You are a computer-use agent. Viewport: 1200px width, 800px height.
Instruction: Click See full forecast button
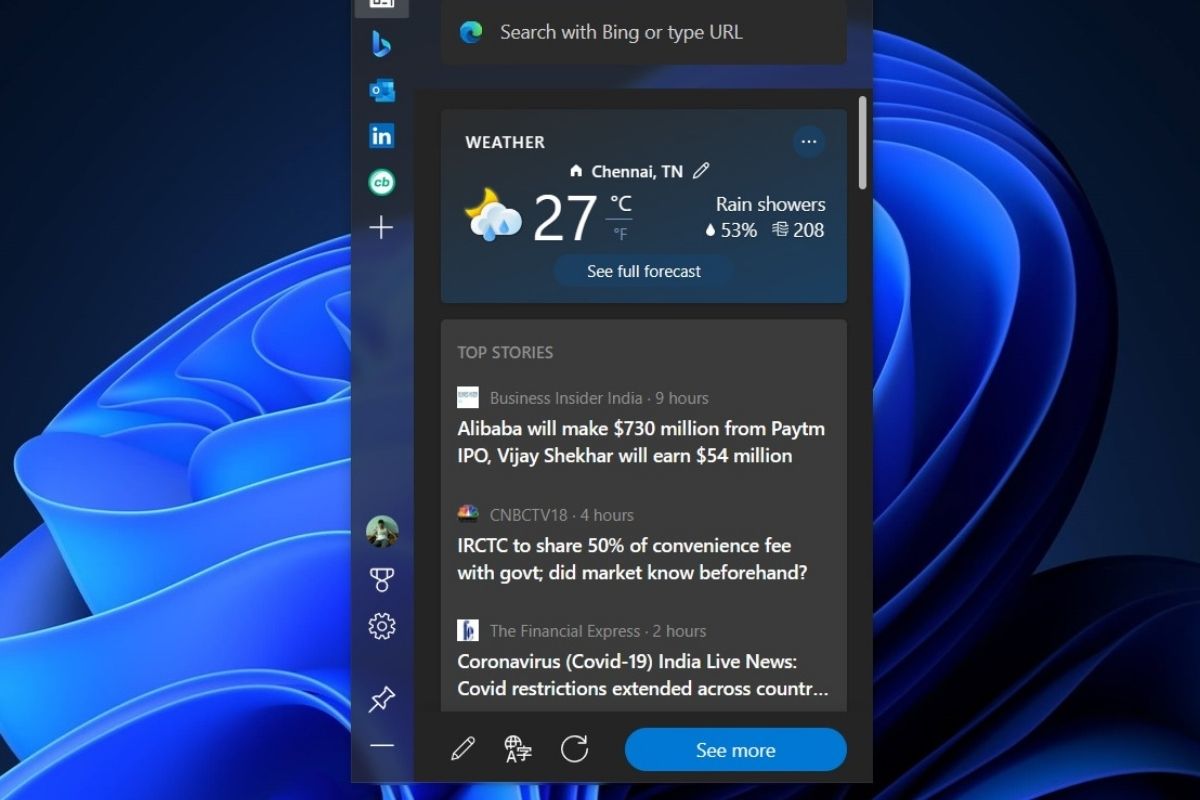click(x=644, y=271)
